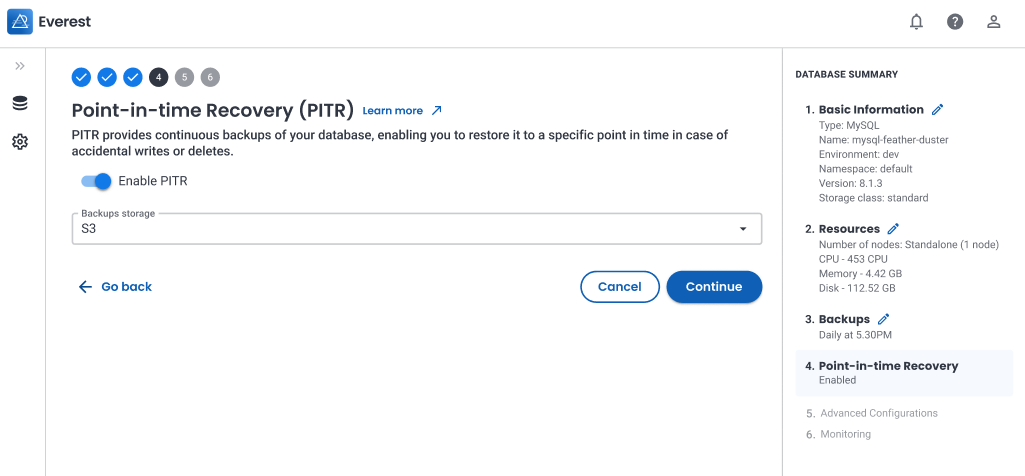Edit Resources with pencil icon
Screen dimensions: 1025x476
point(893,229)
